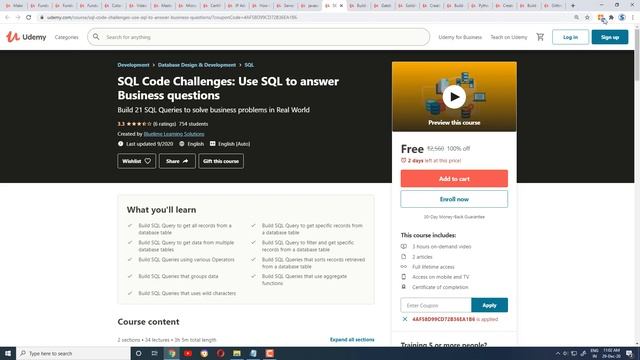Screen dimensions: 640x360
Task: Reload the current page
Action: [29, 18]
